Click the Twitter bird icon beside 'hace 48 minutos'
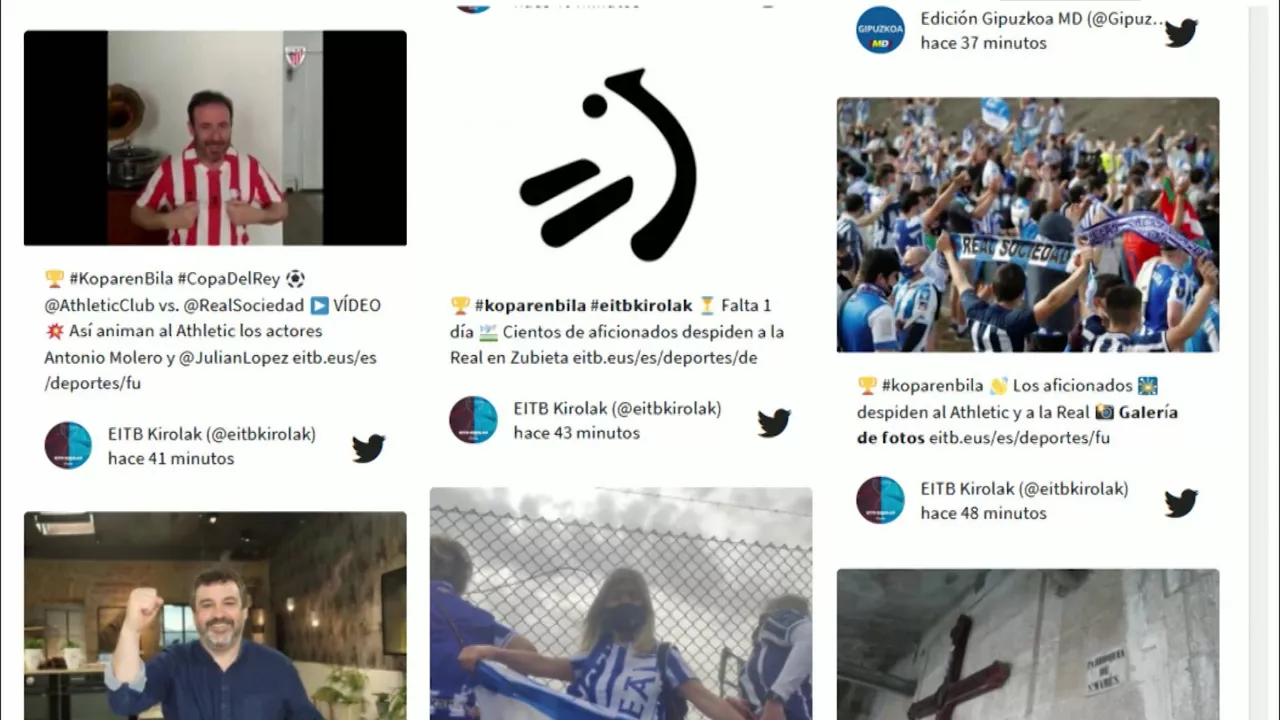1280x720 pixels. (x=1181, y=502)
